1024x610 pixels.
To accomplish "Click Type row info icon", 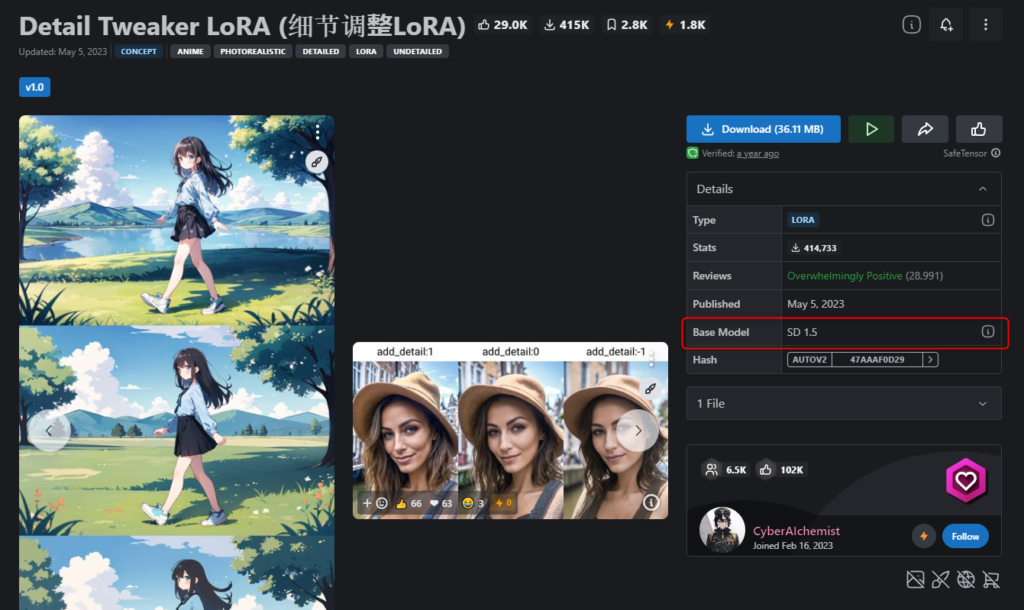I will coord(987,220).
